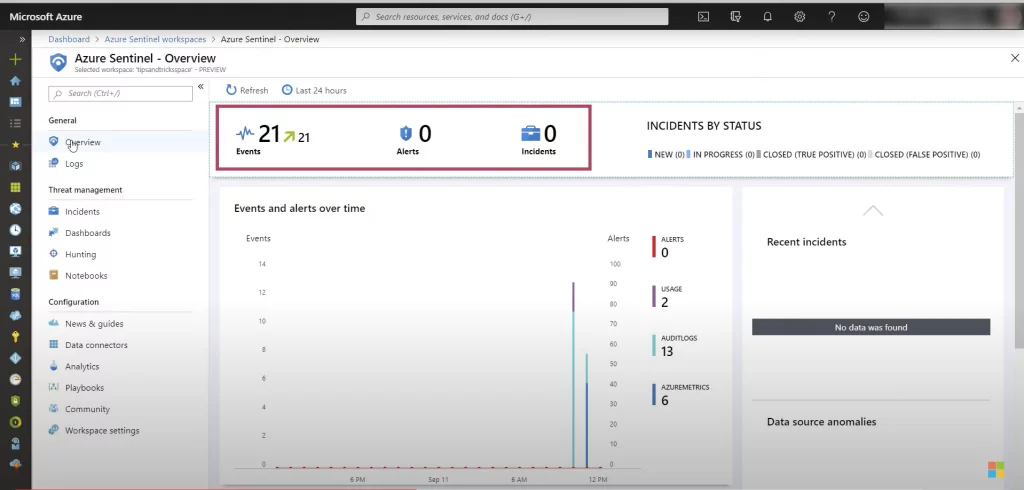Viewport: 1024px width, 490px height.
Task: Click the Azure Sentinel workspaces breadcrumb
Action: click(155, 39)
